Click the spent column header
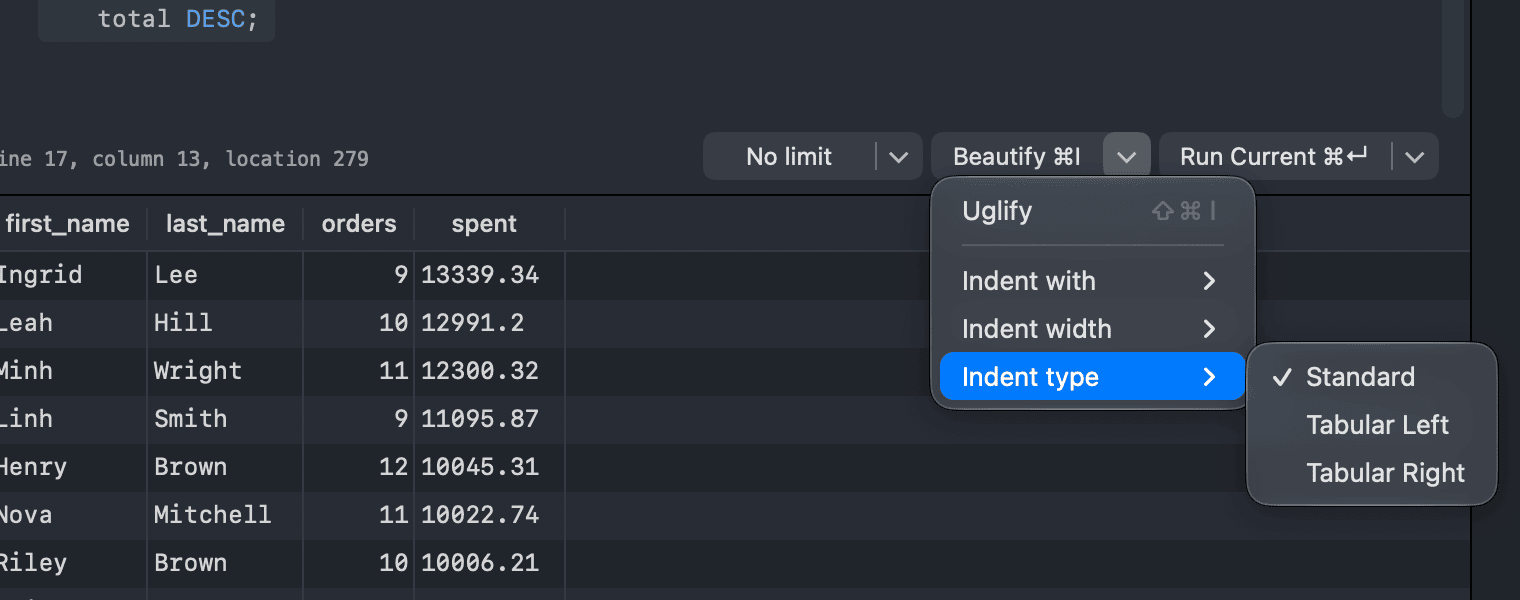 (489, 224)
